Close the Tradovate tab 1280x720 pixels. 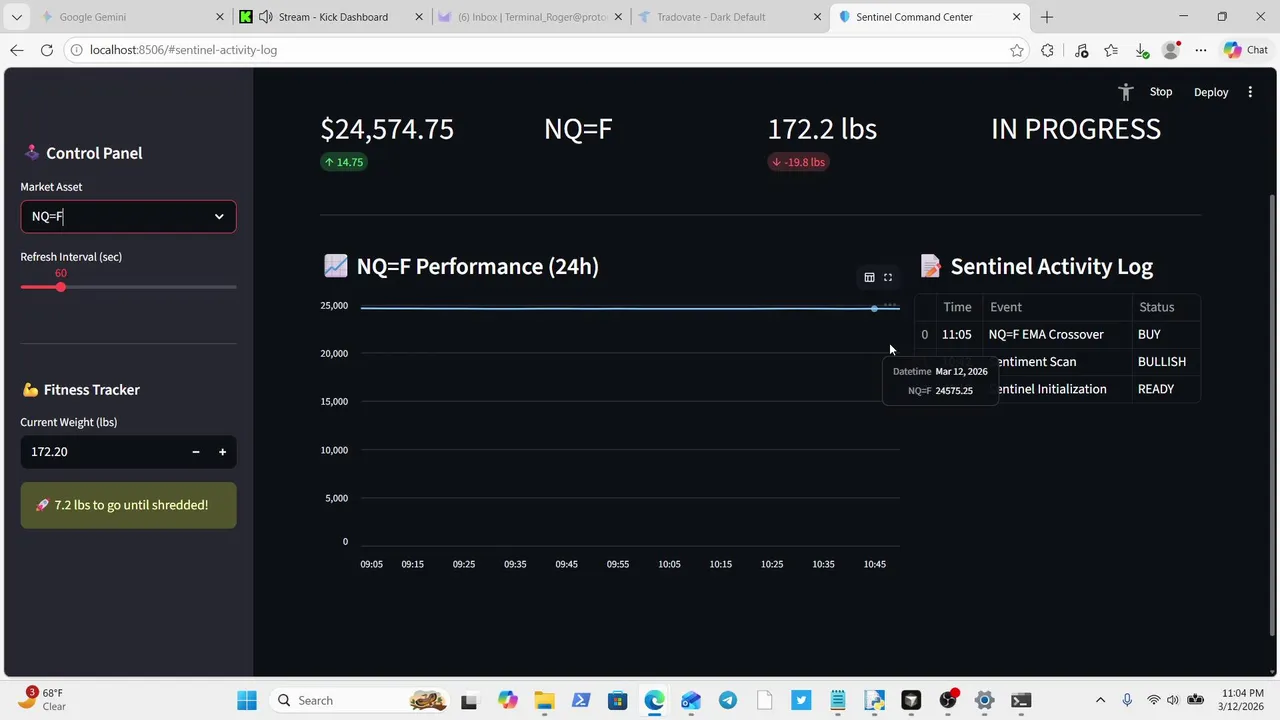click(817, 17)
